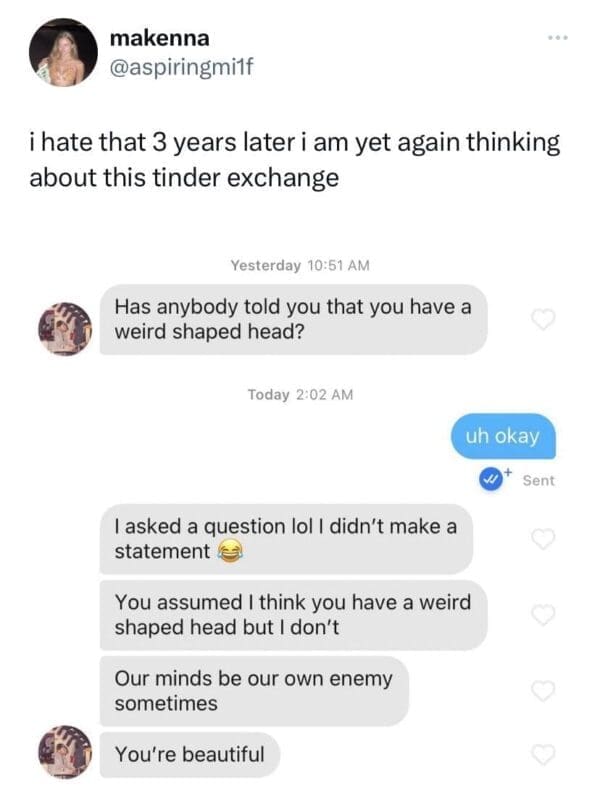Image resolution: width=600 pixels, height=798 pixels.
Task: Click the 'Sent' status label
Action: coord(538,480)
